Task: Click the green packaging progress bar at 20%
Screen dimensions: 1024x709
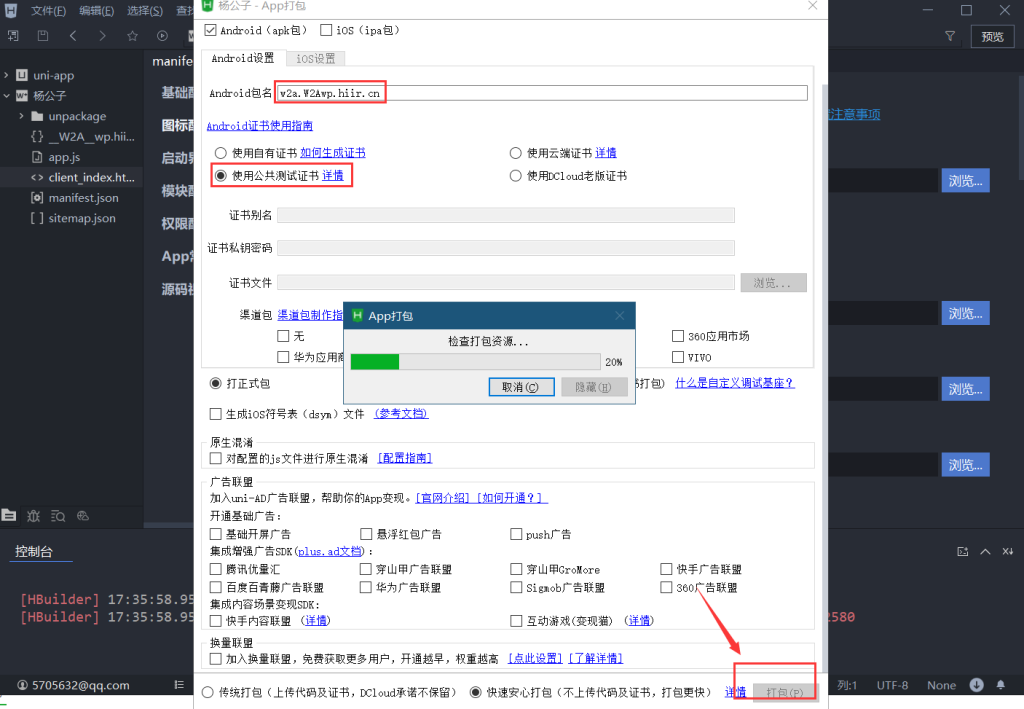Action: 375,362
